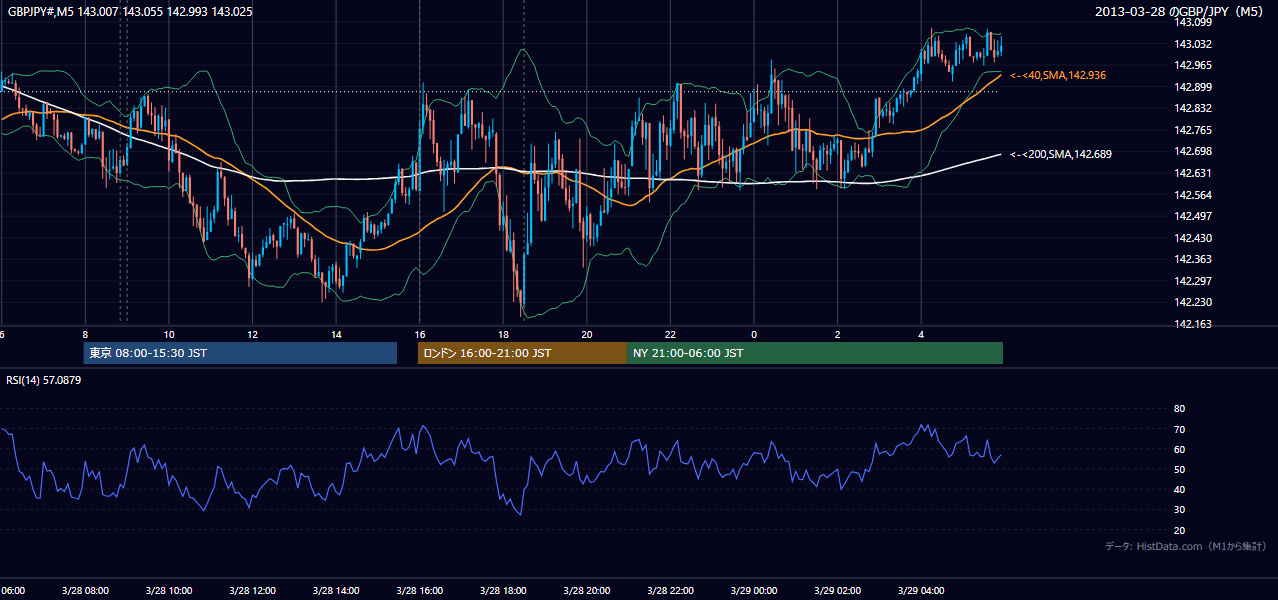Viewport: 1278px width, 600px height.
Task: Click price axis value 142.698
Action: pyautogui.click(x=1193, y=151)
